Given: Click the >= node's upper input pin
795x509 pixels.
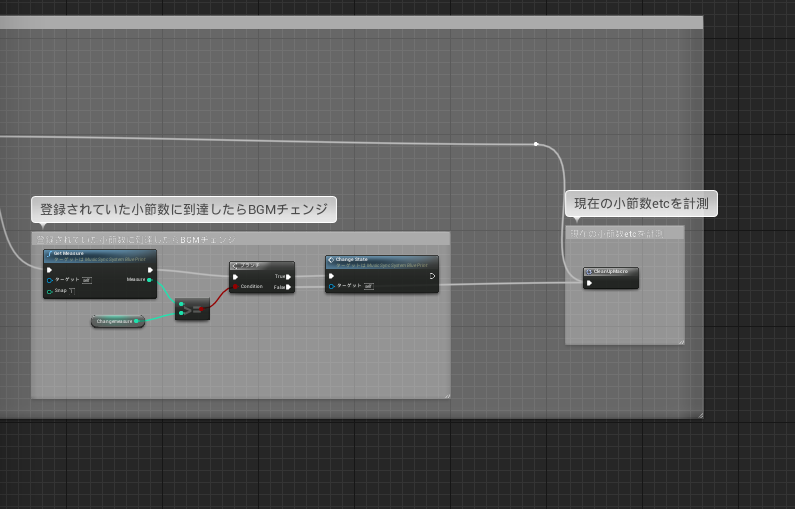Looking at the screenshot, I should click(x=181, y=304).
